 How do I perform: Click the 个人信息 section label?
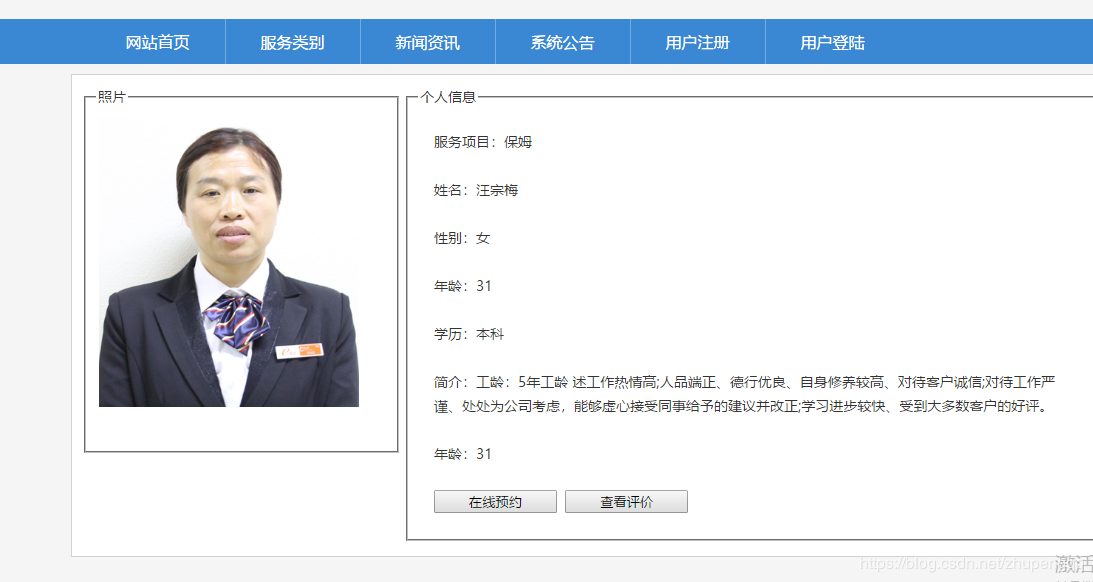tap(448, 98)
